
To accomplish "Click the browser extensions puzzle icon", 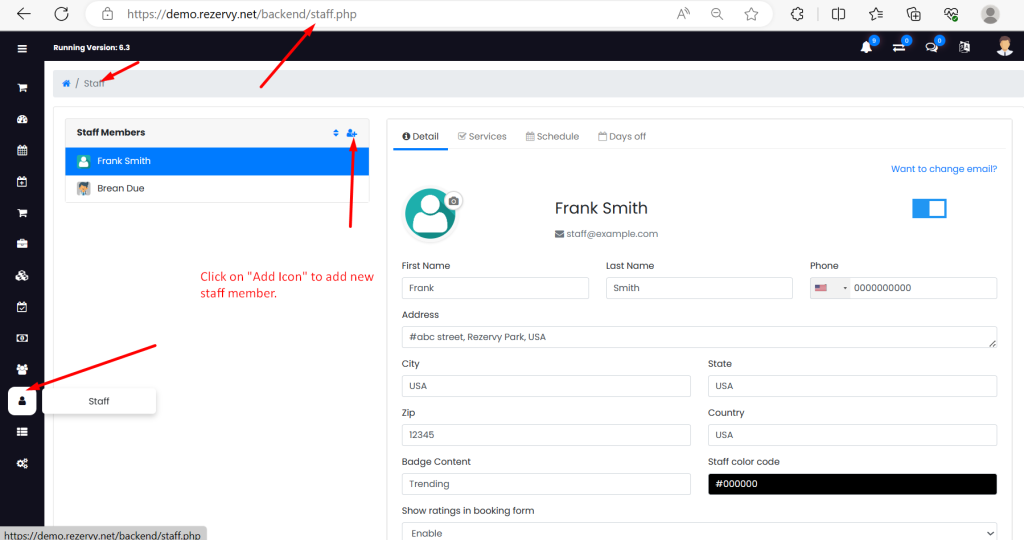I will [797, 14].
